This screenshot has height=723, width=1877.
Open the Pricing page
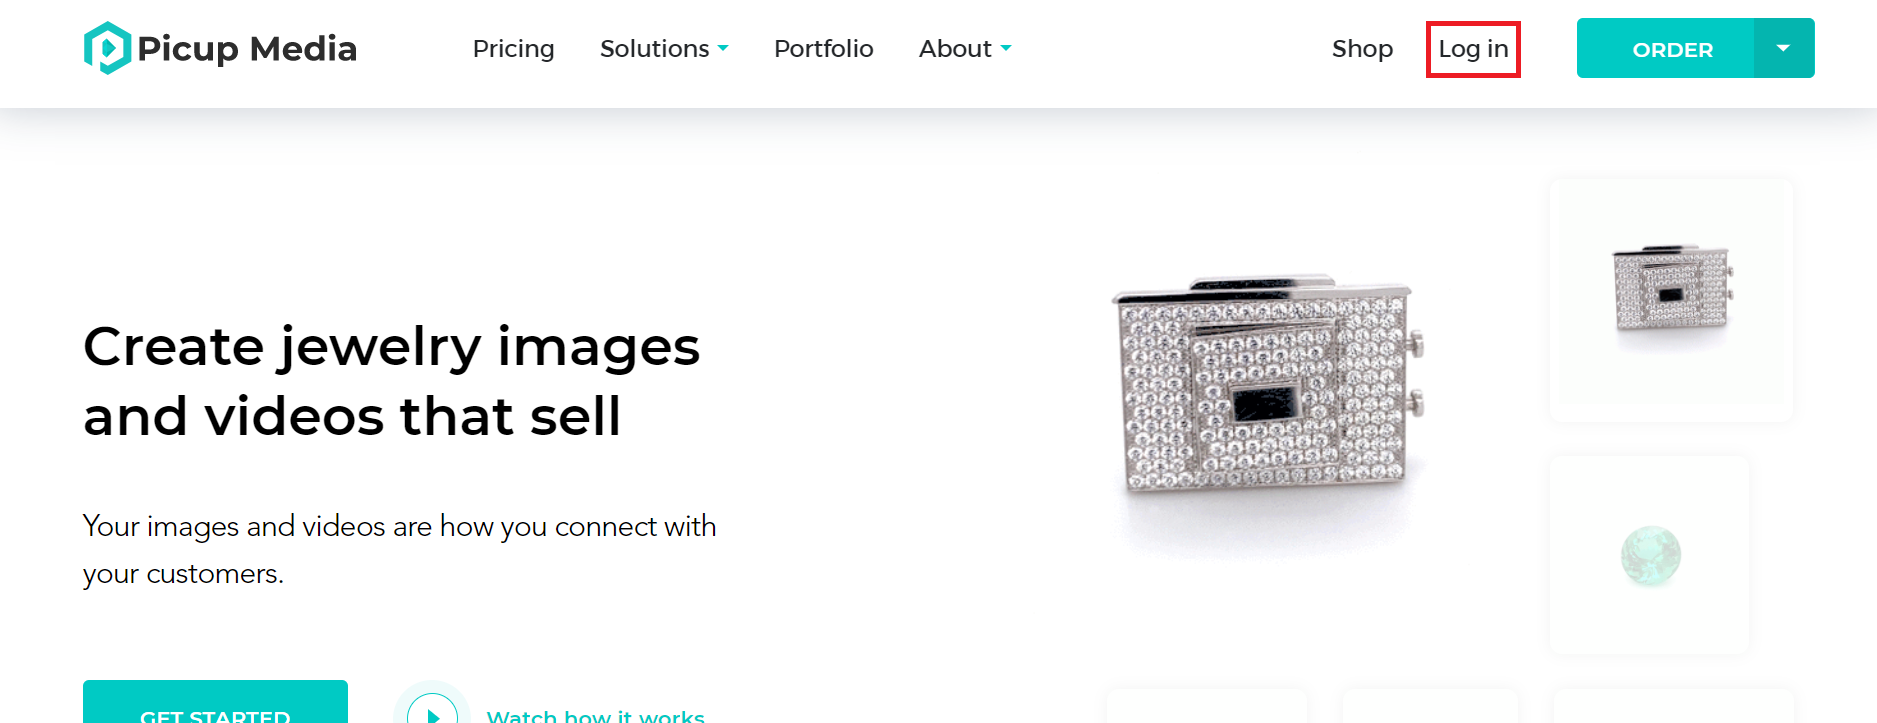click(x=513, y=49)
